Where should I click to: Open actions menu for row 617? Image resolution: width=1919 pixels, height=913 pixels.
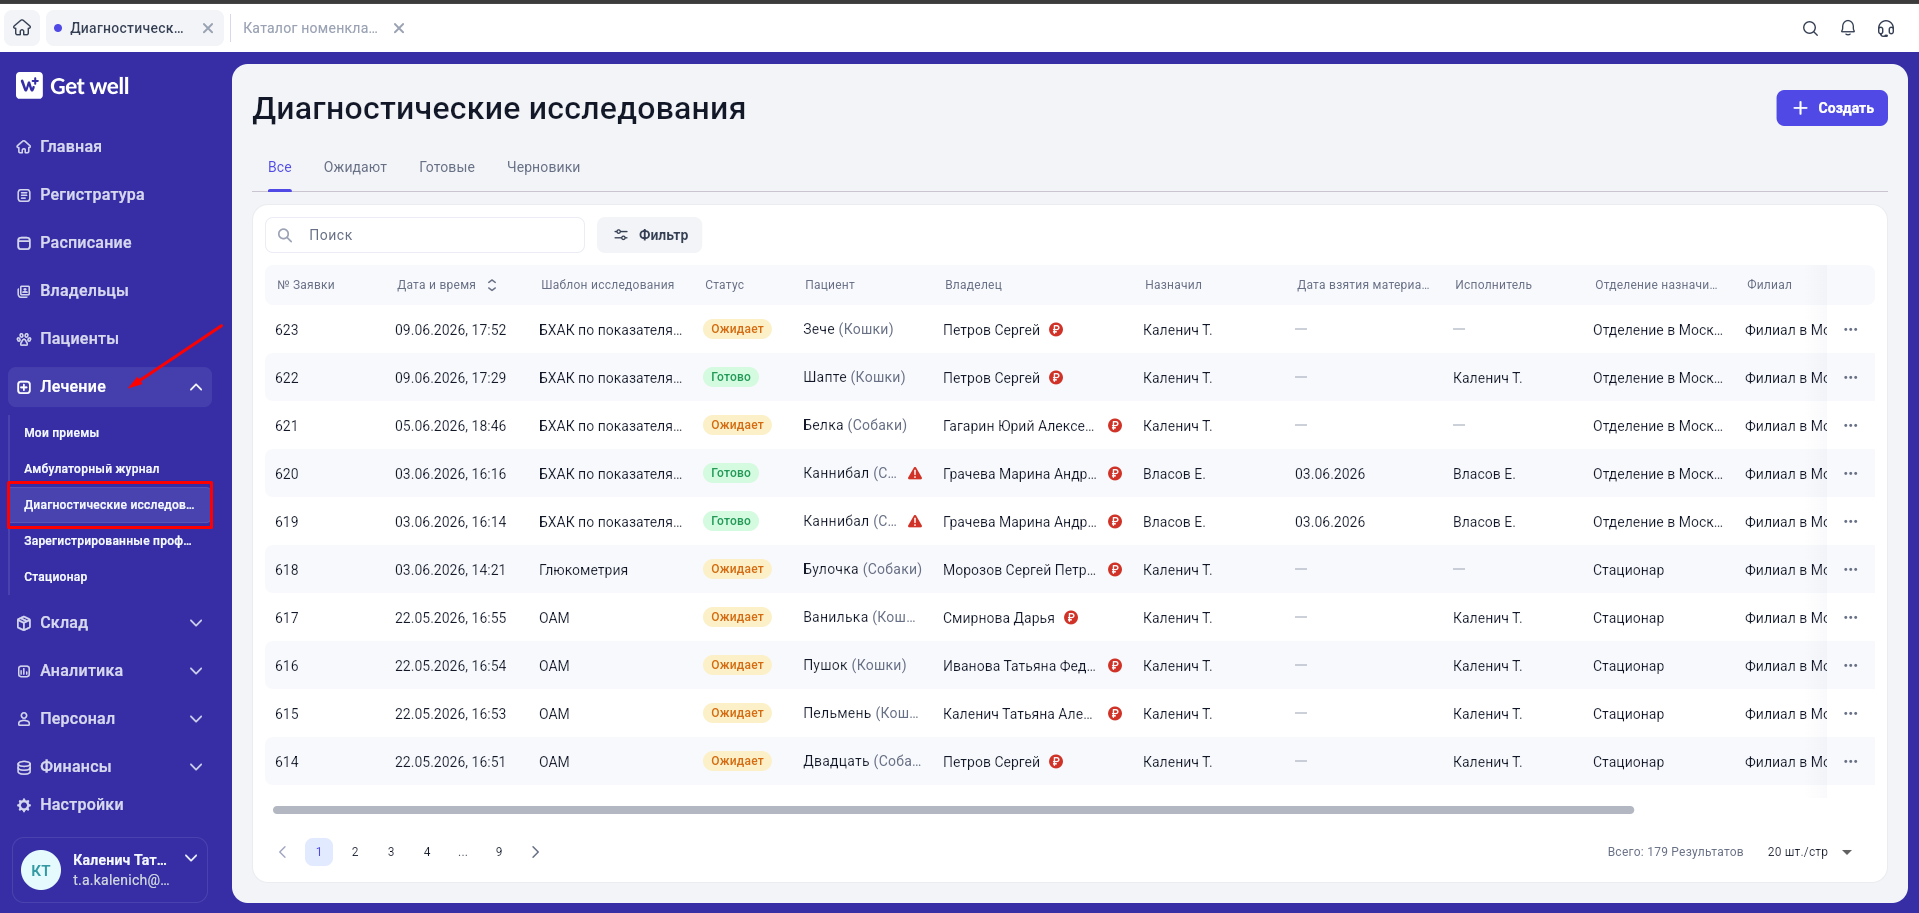1851,617
